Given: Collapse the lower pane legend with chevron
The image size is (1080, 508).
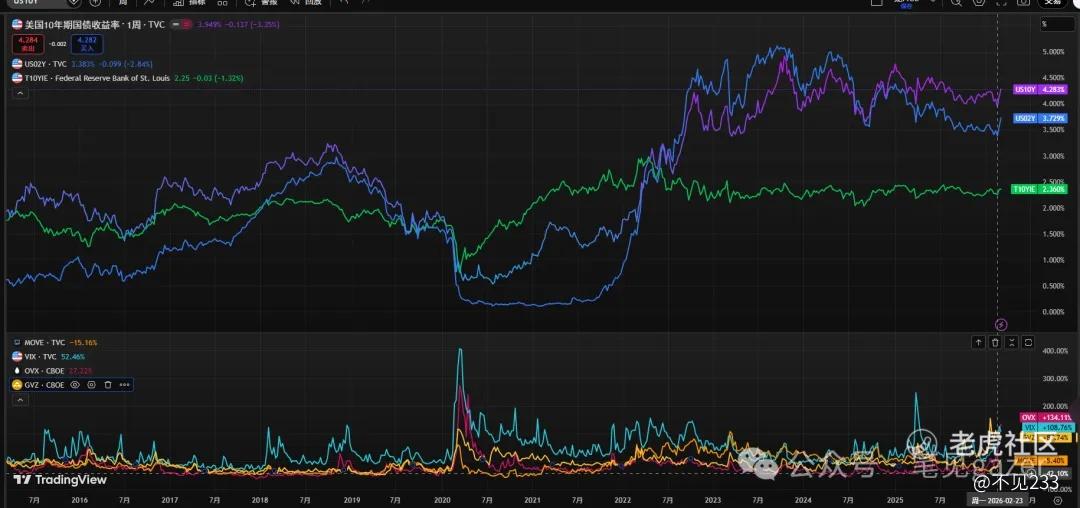Looking at the screenshot, I should point(20,400).
